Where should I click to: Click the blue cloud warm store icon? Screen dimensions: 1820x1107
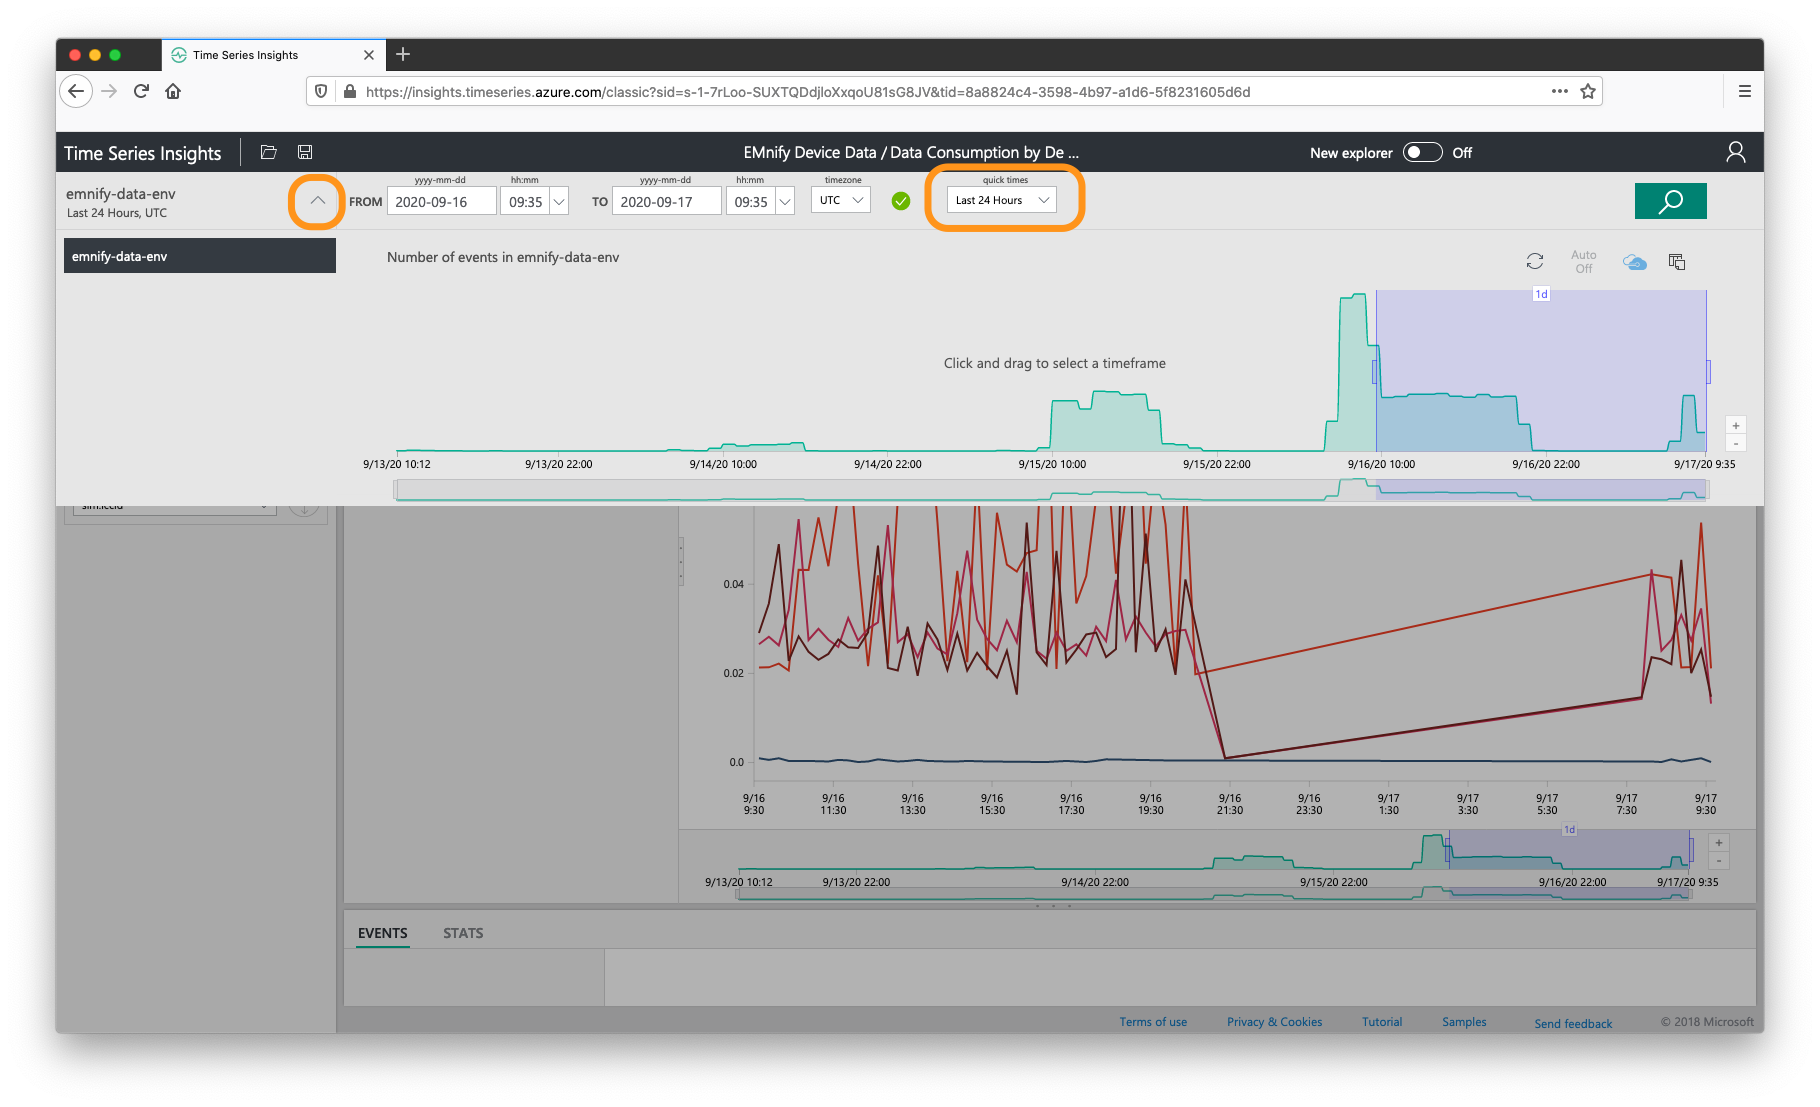1635,262
